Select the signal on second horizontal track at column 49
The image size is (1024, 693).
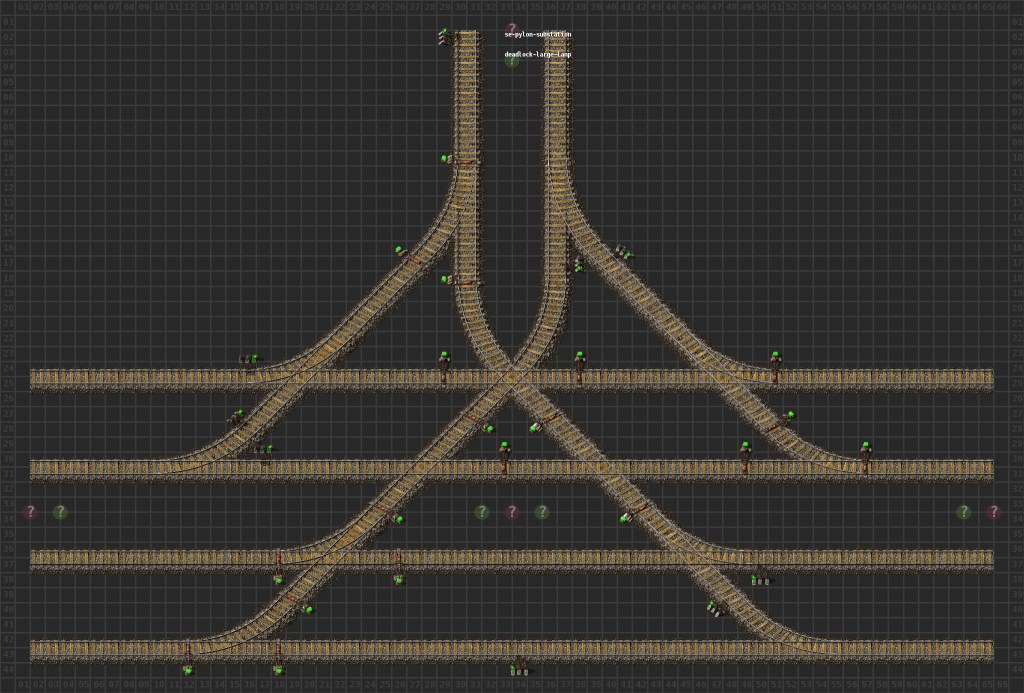coord(745,457)
